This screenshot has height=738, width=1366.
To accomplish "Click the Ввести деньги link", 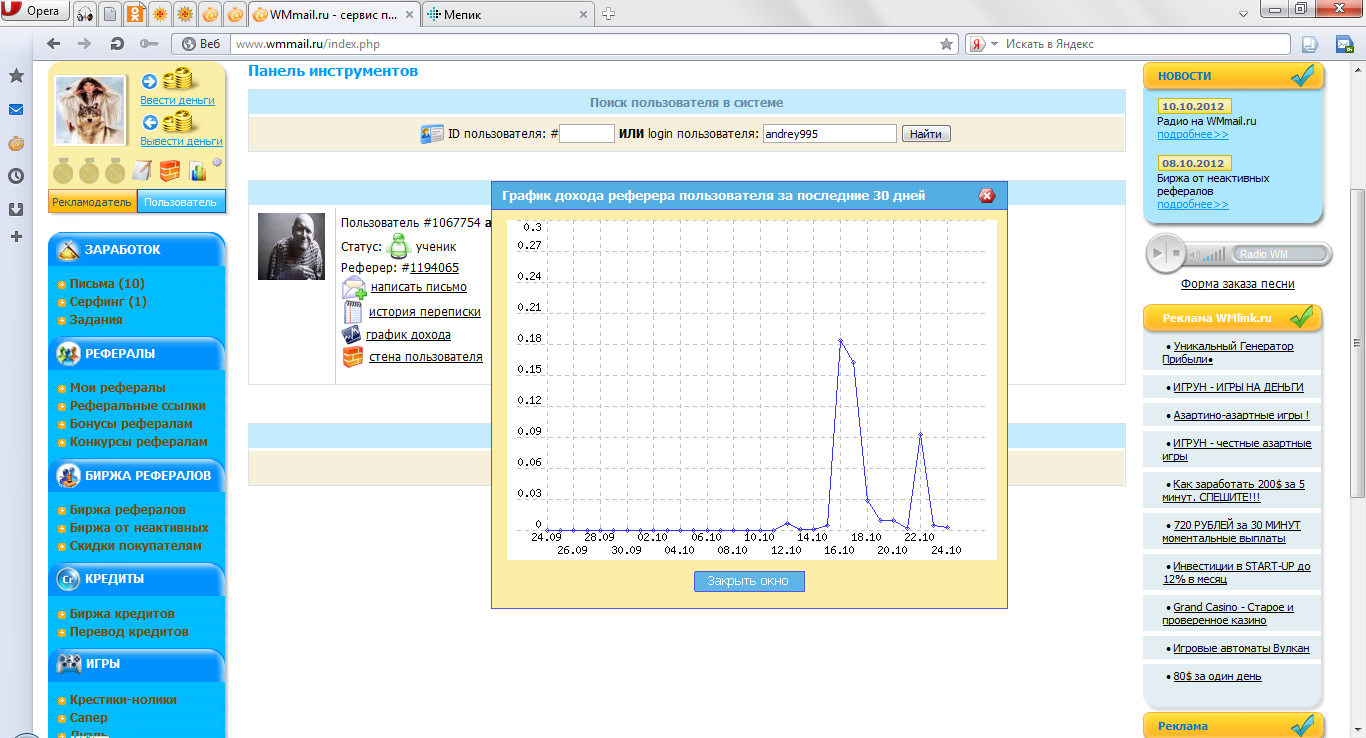I will (177, 100).
